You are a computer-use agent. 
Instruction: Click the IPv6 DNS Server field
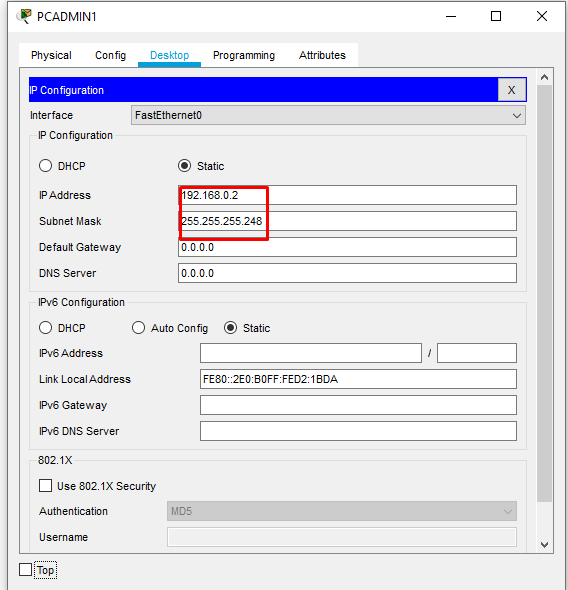pos(358,431)
